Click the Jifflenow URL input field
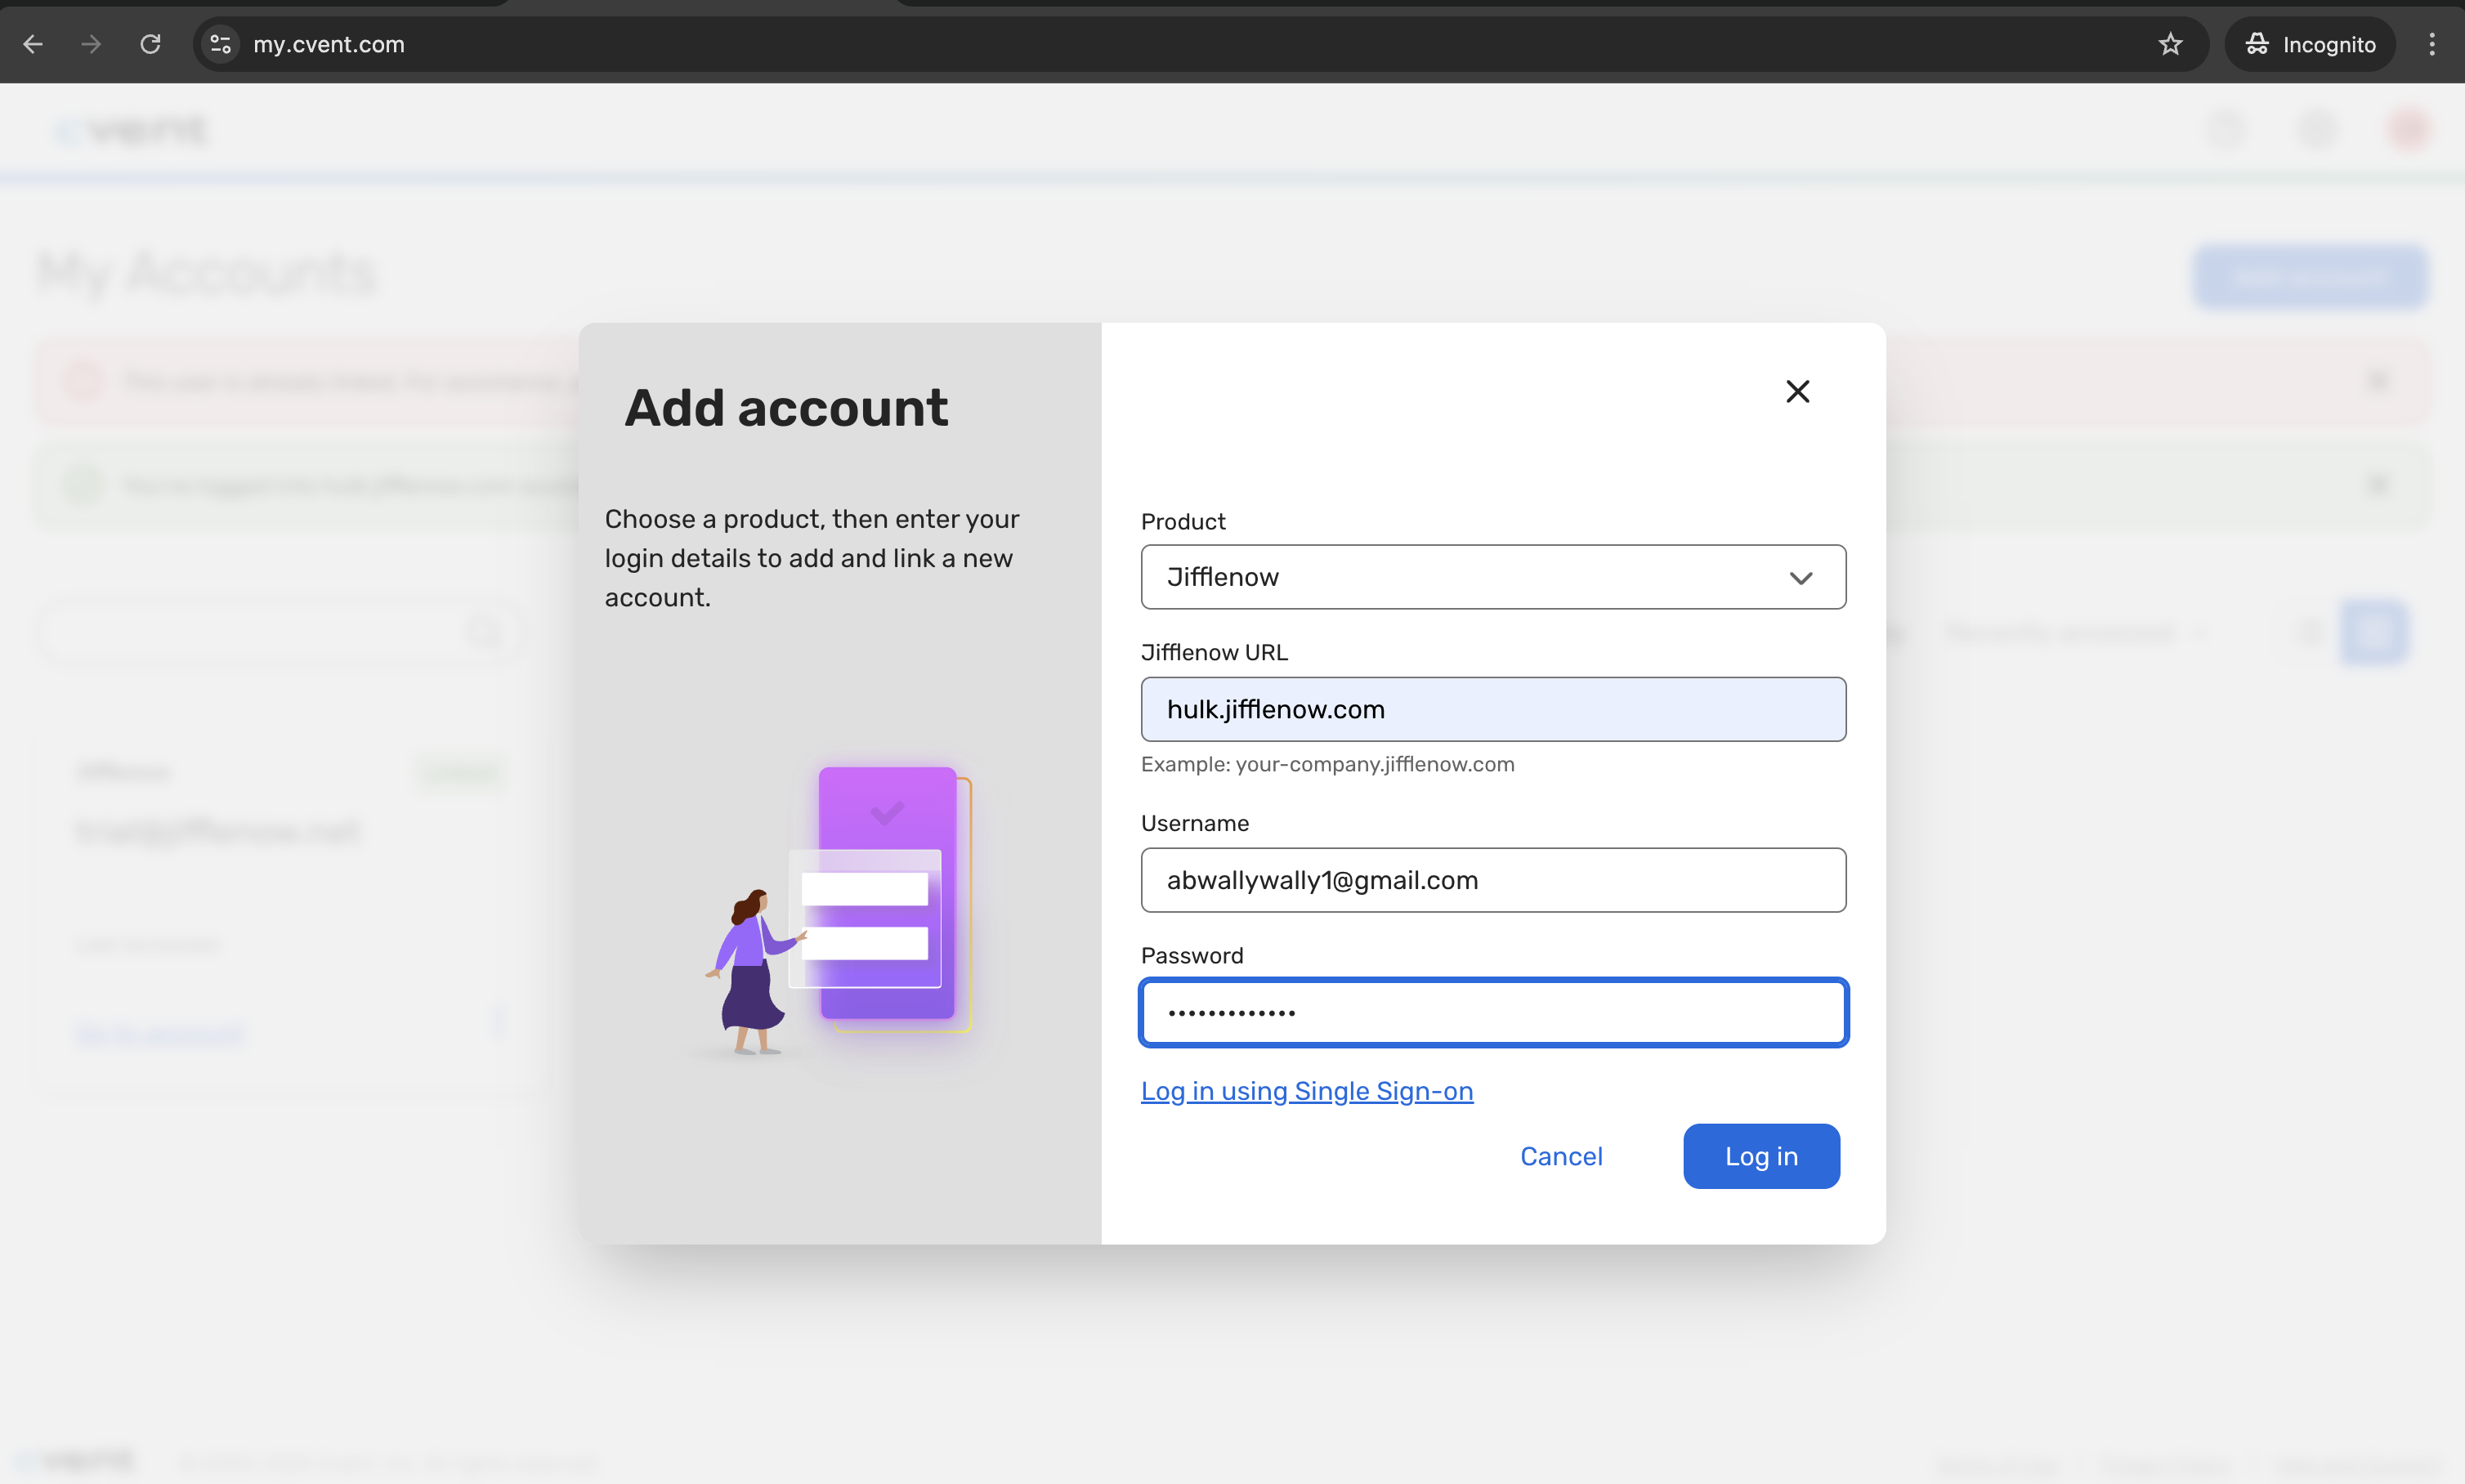This screenshot has height=1484, width=2465. [1492, 709]
